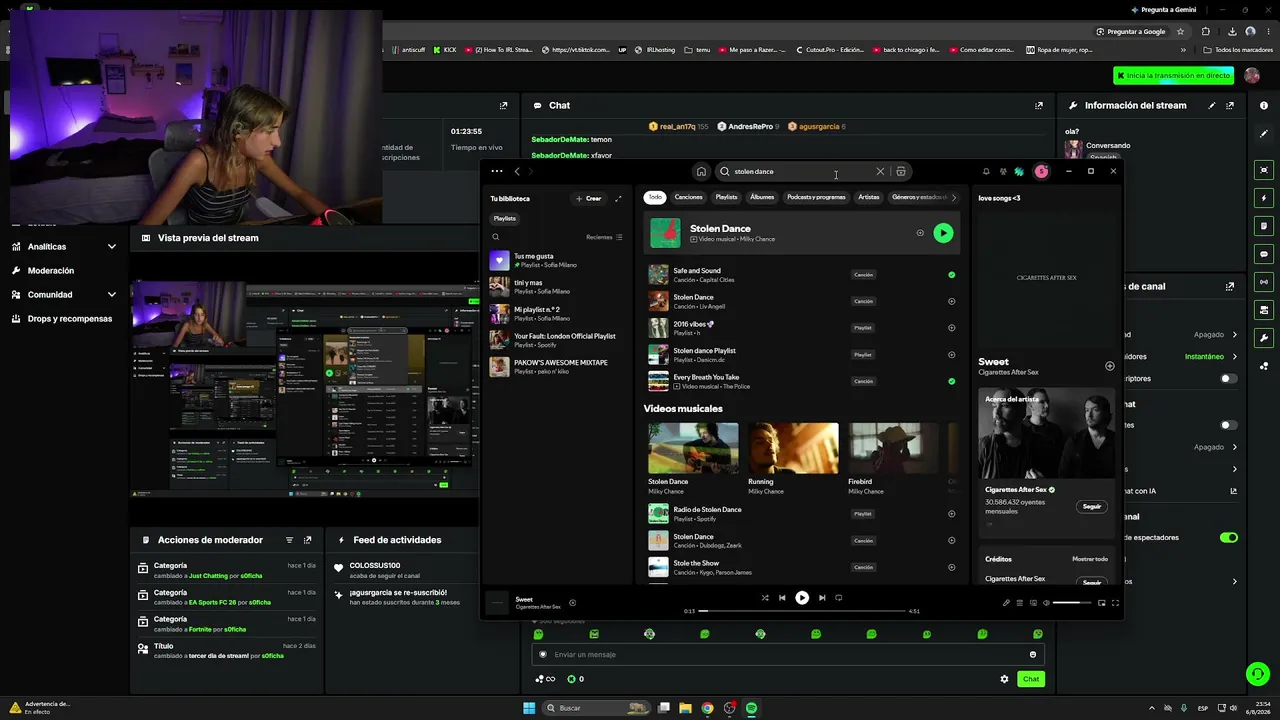Play Stolen Dance top result
Viewport: 1280px width, 720px height.
pyautogui.click(x=943, y=233)
